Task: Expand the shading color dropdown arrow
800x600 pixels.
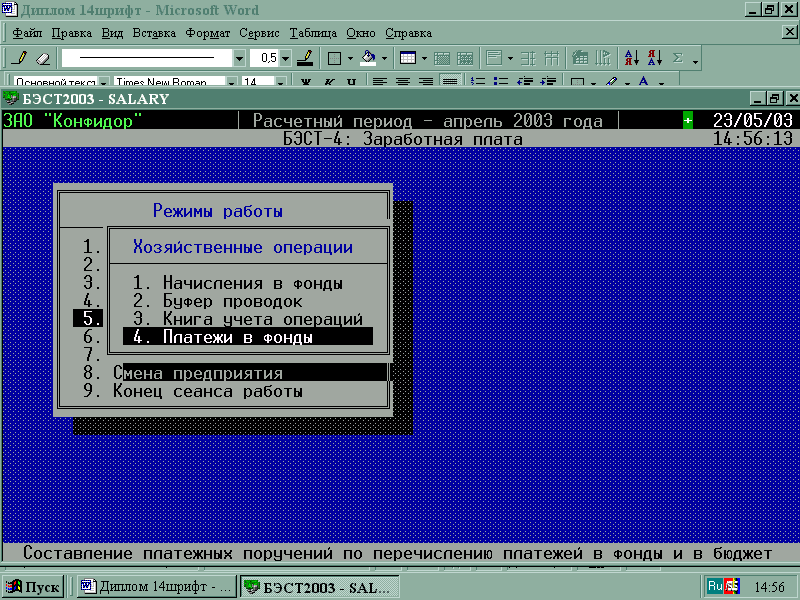Action: click(x=384, y=58)
